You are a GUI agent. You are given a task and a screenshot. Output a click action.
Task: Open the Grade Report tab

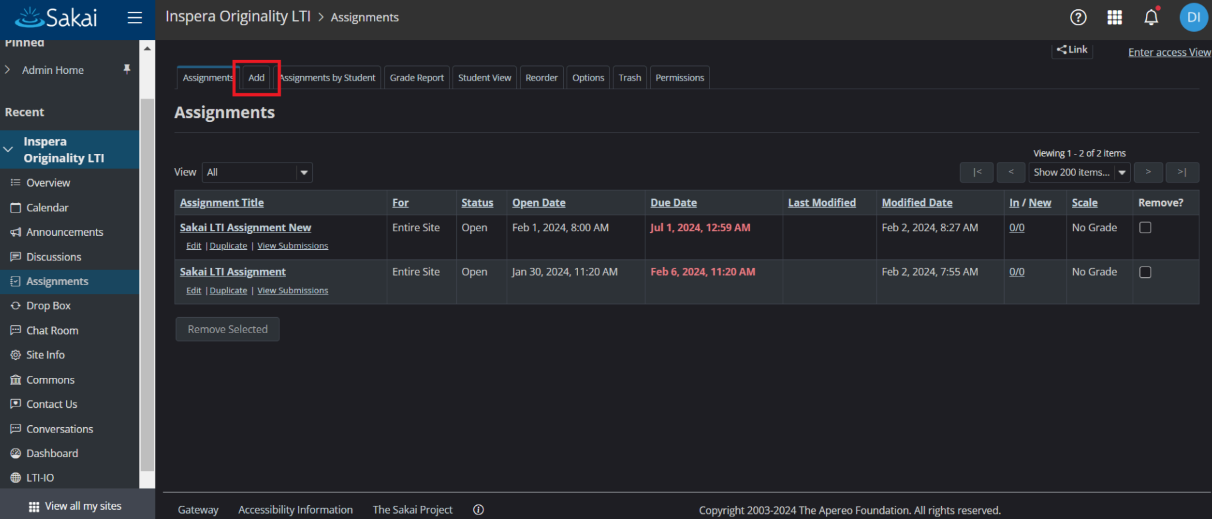pos(417,77)
